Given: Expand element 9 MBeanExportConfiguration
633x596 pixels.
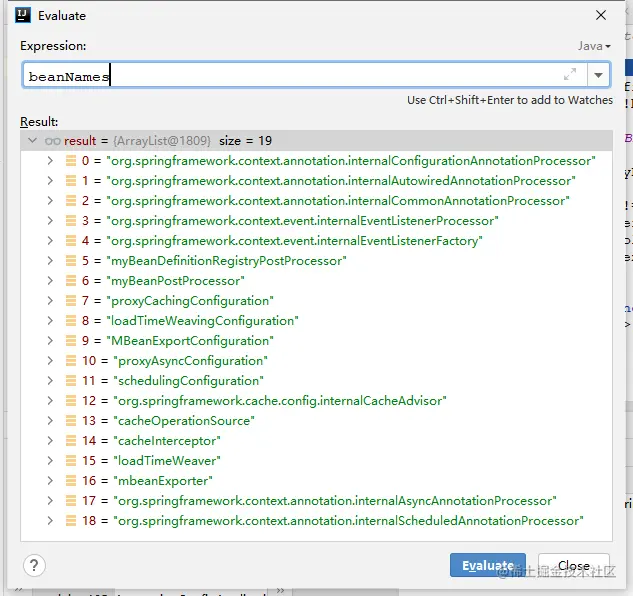Looking at the screenshot, I should point(50,340).
